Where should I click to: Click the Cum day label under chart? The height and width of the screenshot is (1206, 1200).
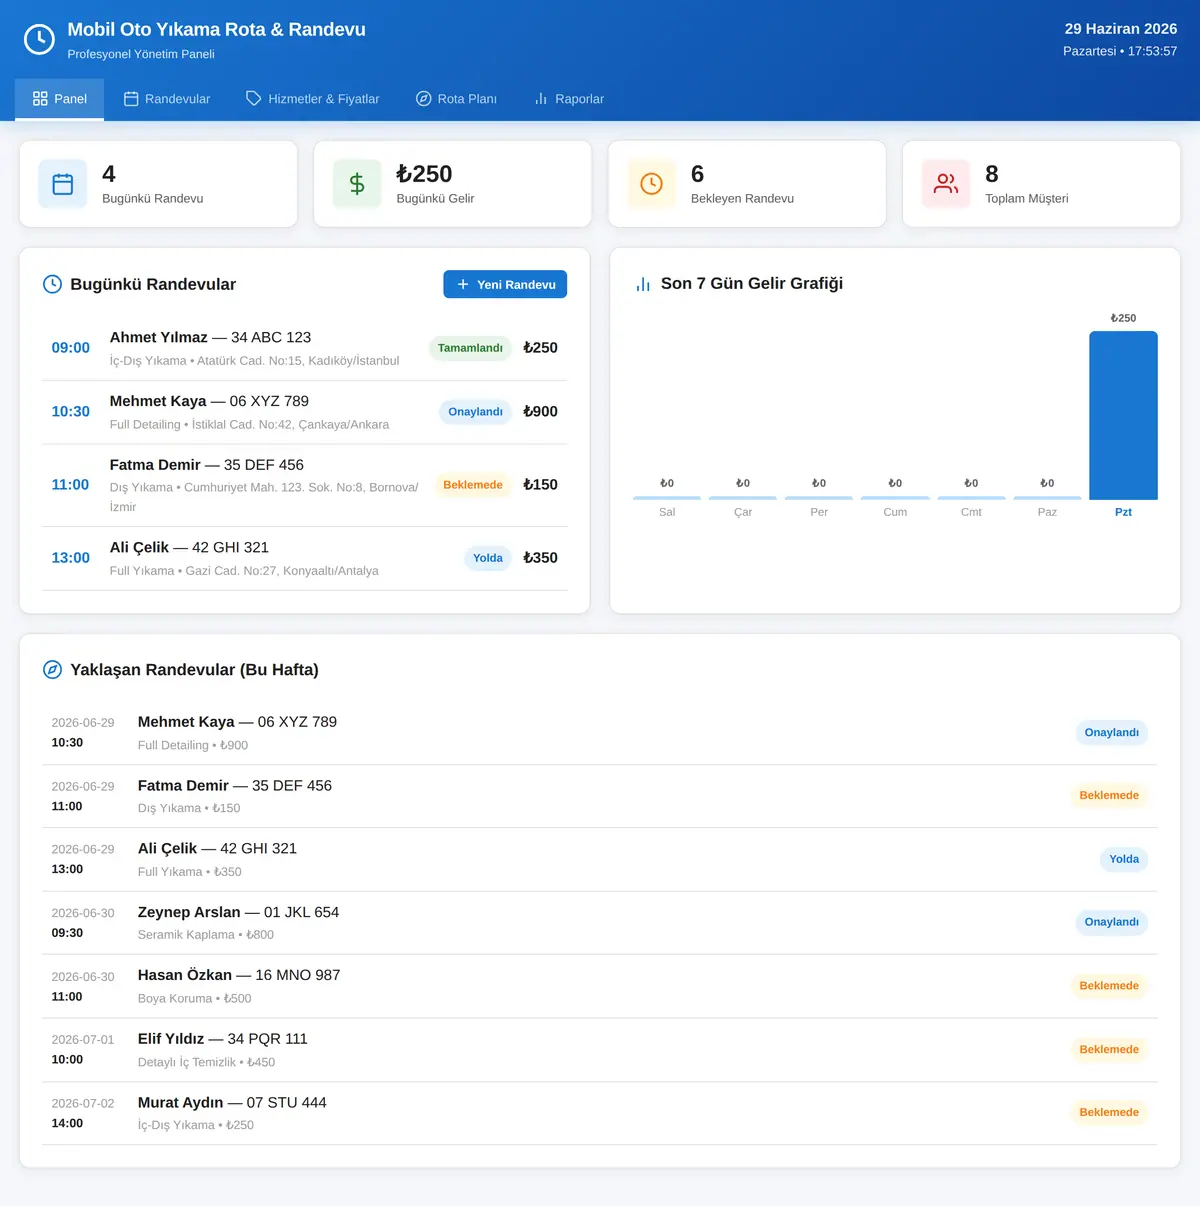click(x=895, y=512)
